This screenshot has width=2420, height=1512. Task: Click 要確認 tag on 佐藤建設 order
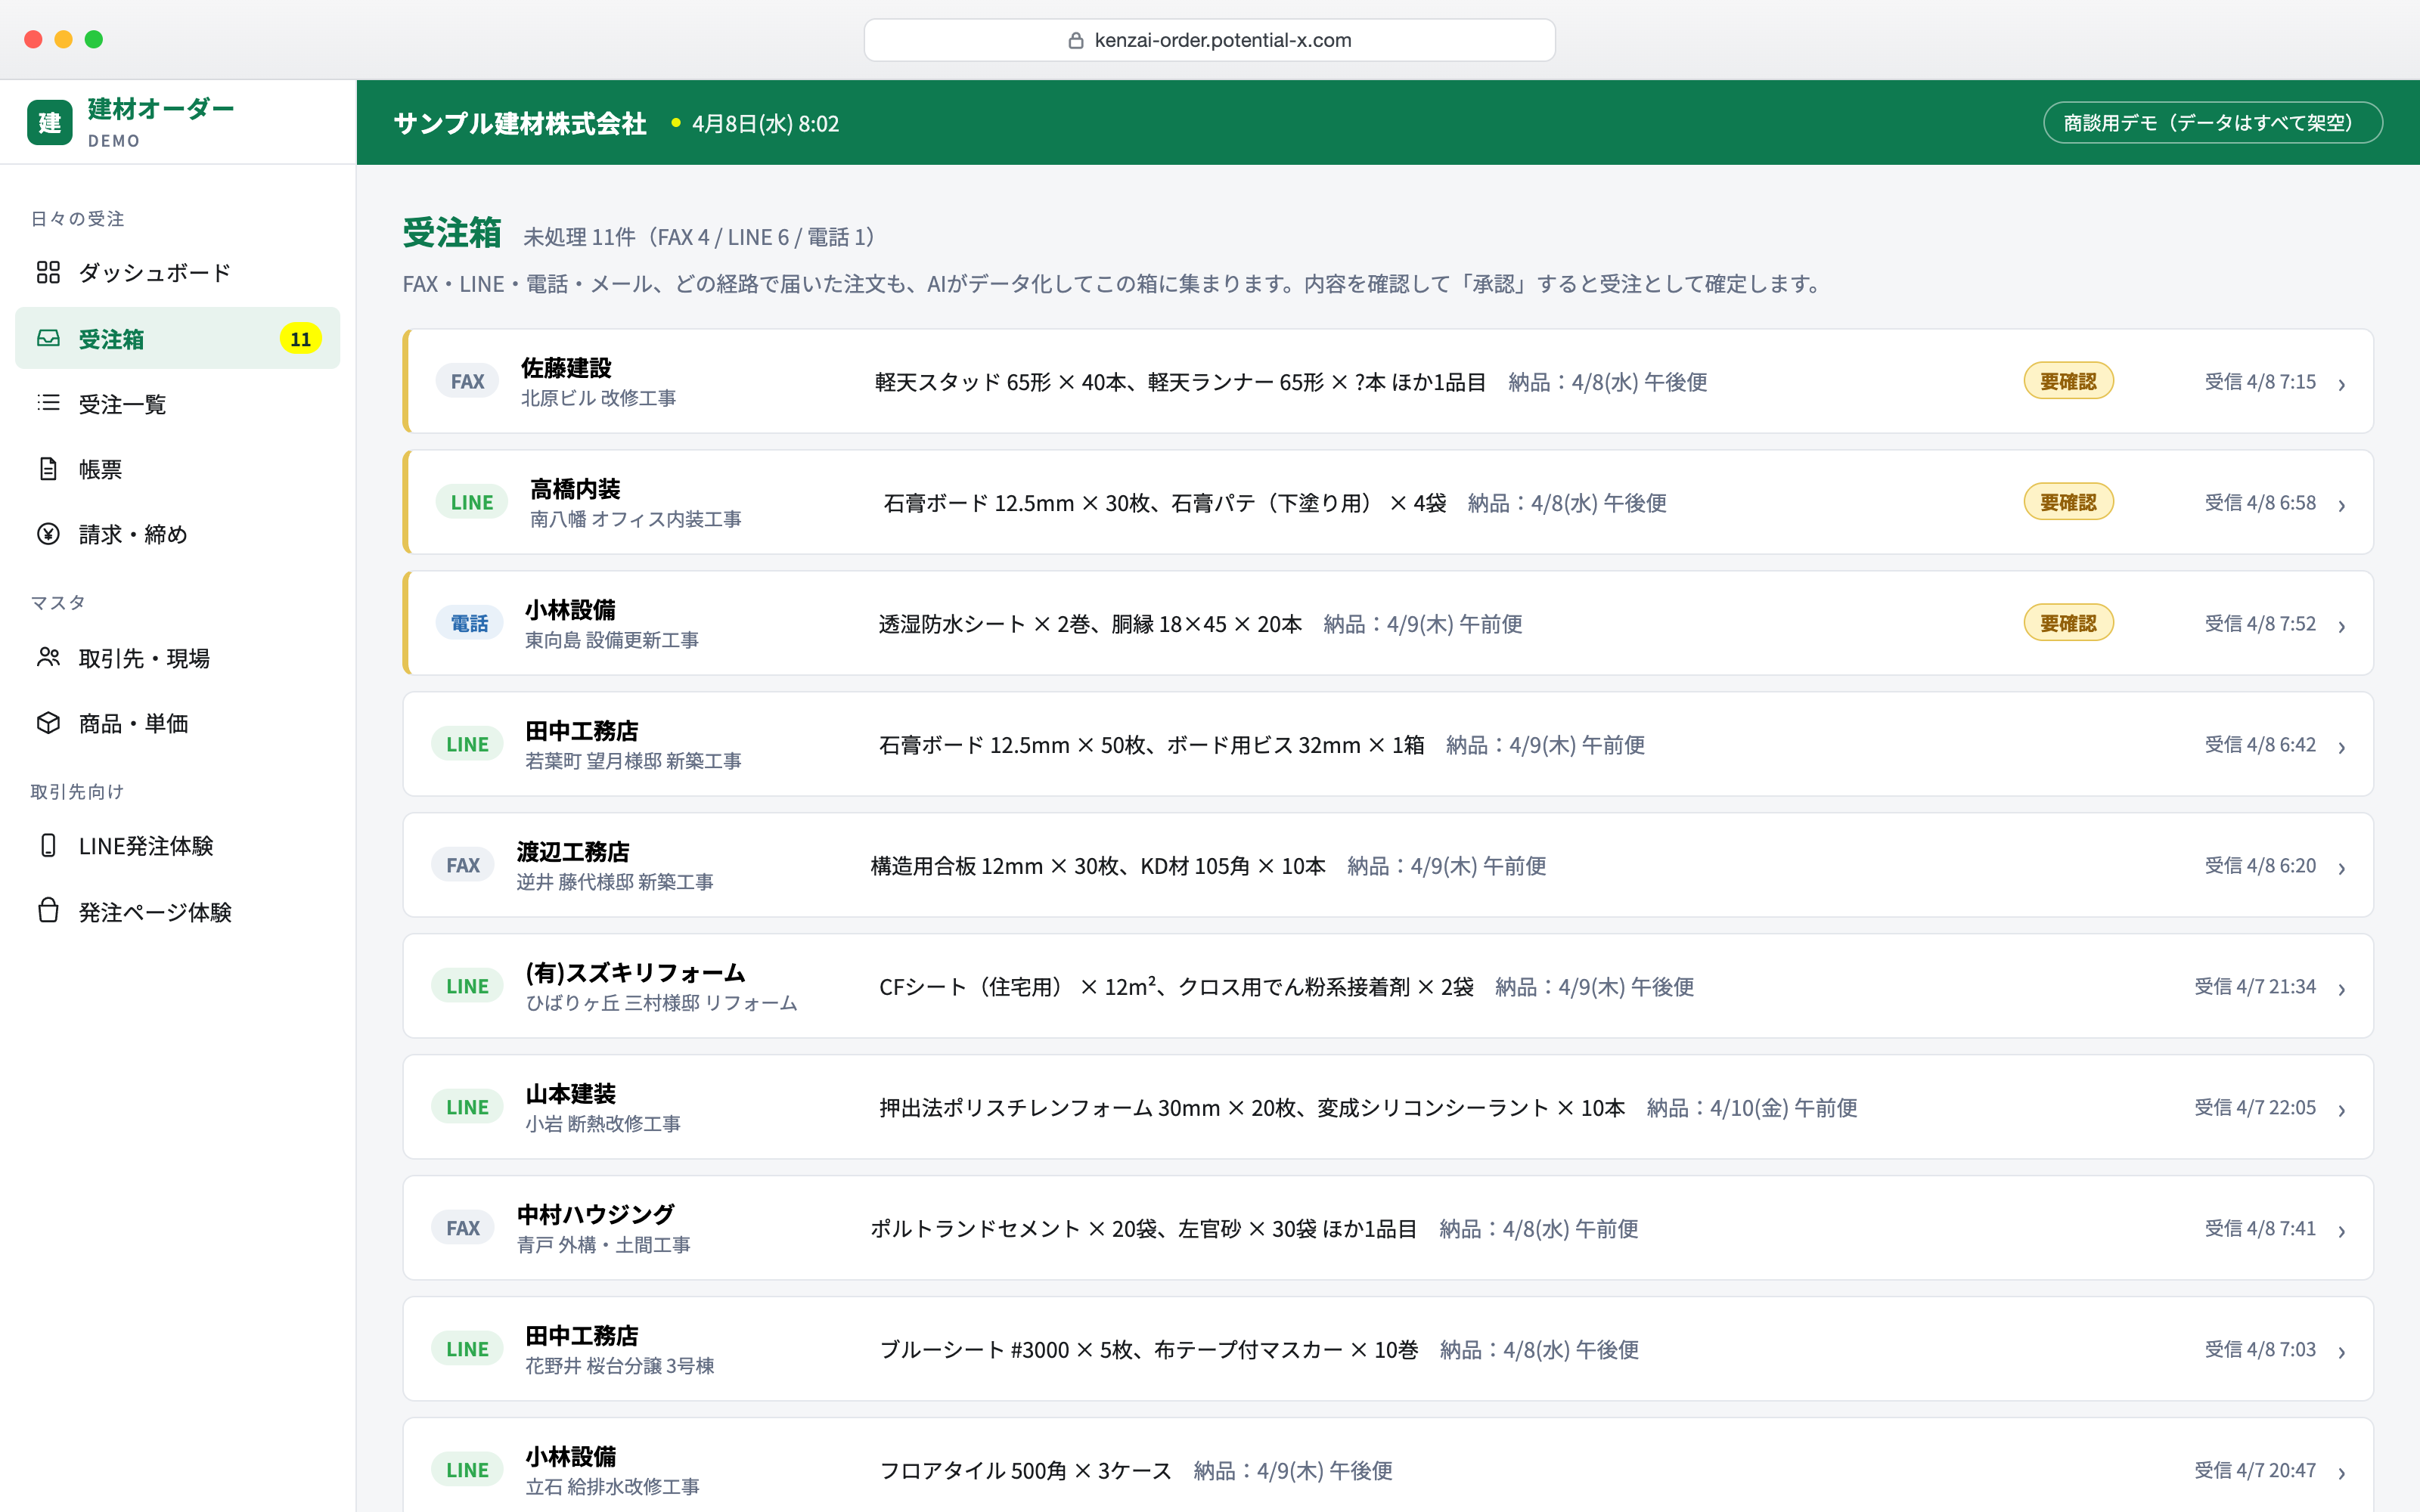coord(2068,381)
